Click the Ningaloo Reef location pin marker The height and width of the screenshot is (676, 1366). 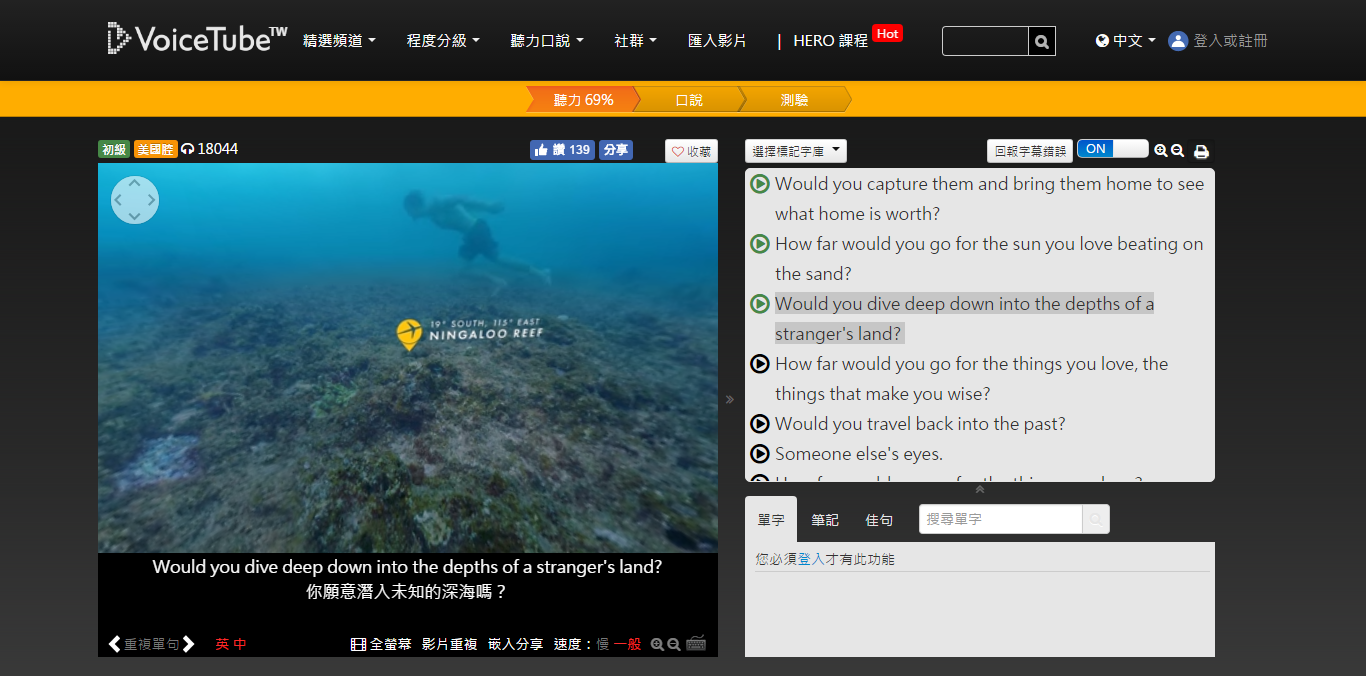[x=408, y=334]
